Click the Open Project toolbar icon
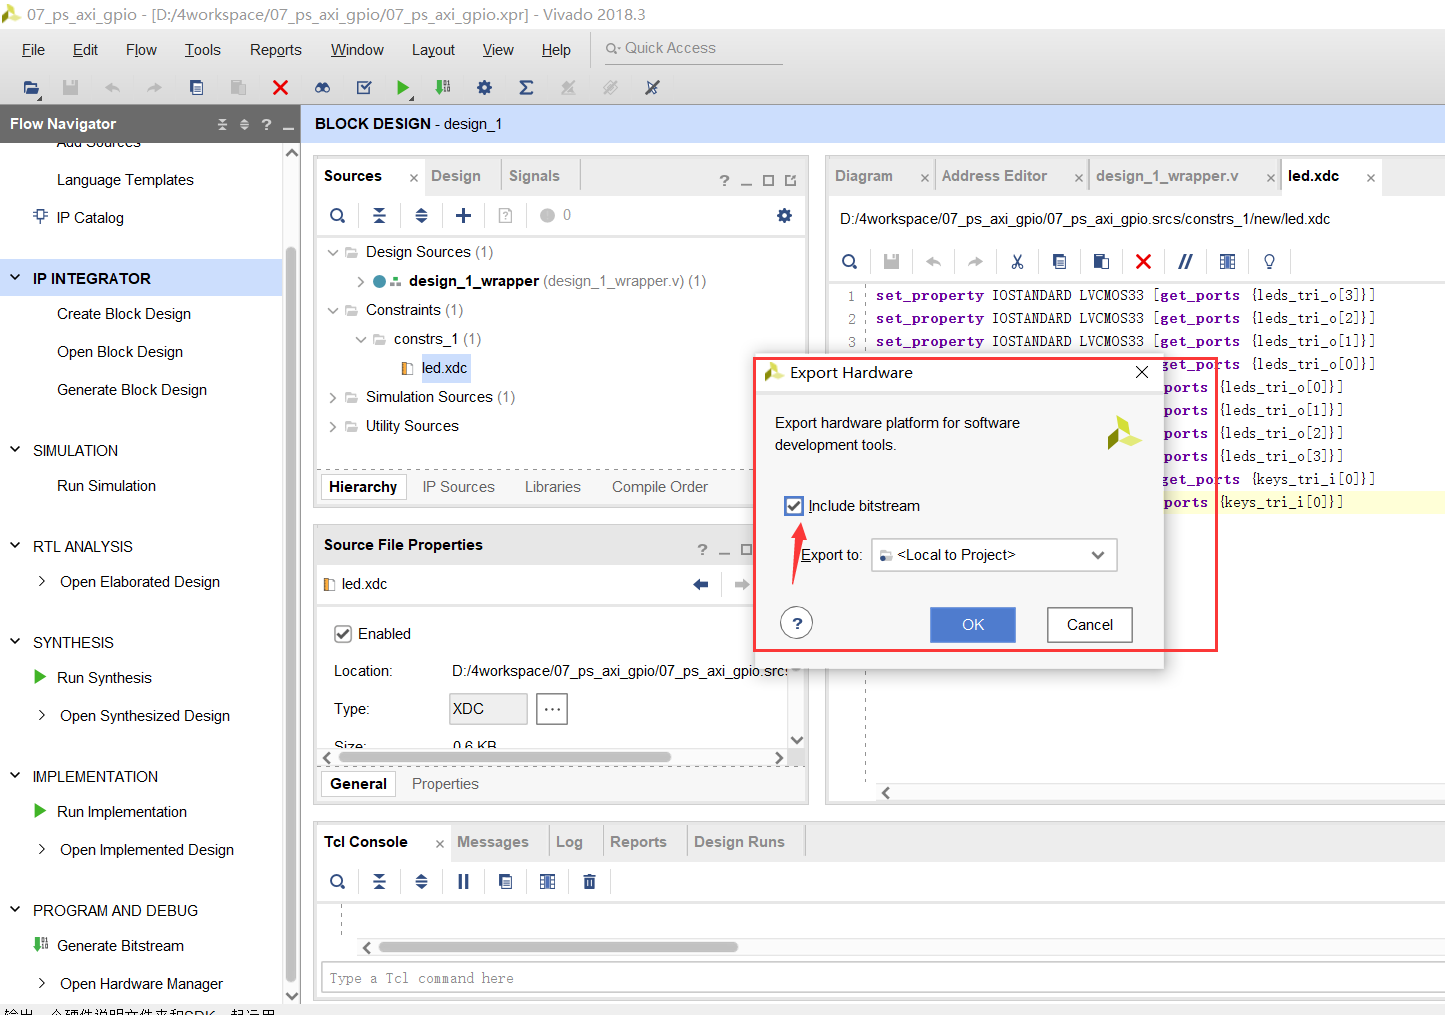The image size is (1445, 1015). pyautogui.click(x=31, y=88)
